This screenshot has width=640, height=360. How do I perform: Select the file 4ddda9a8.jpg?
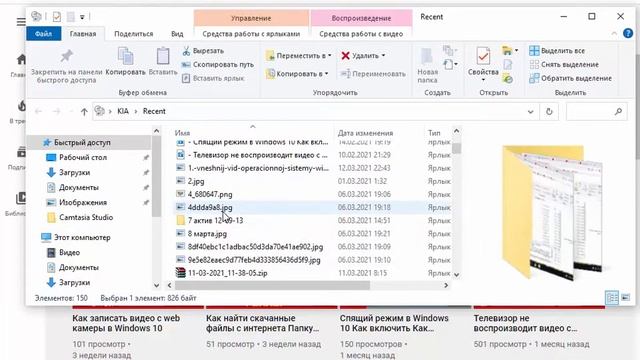click(210, 207)
